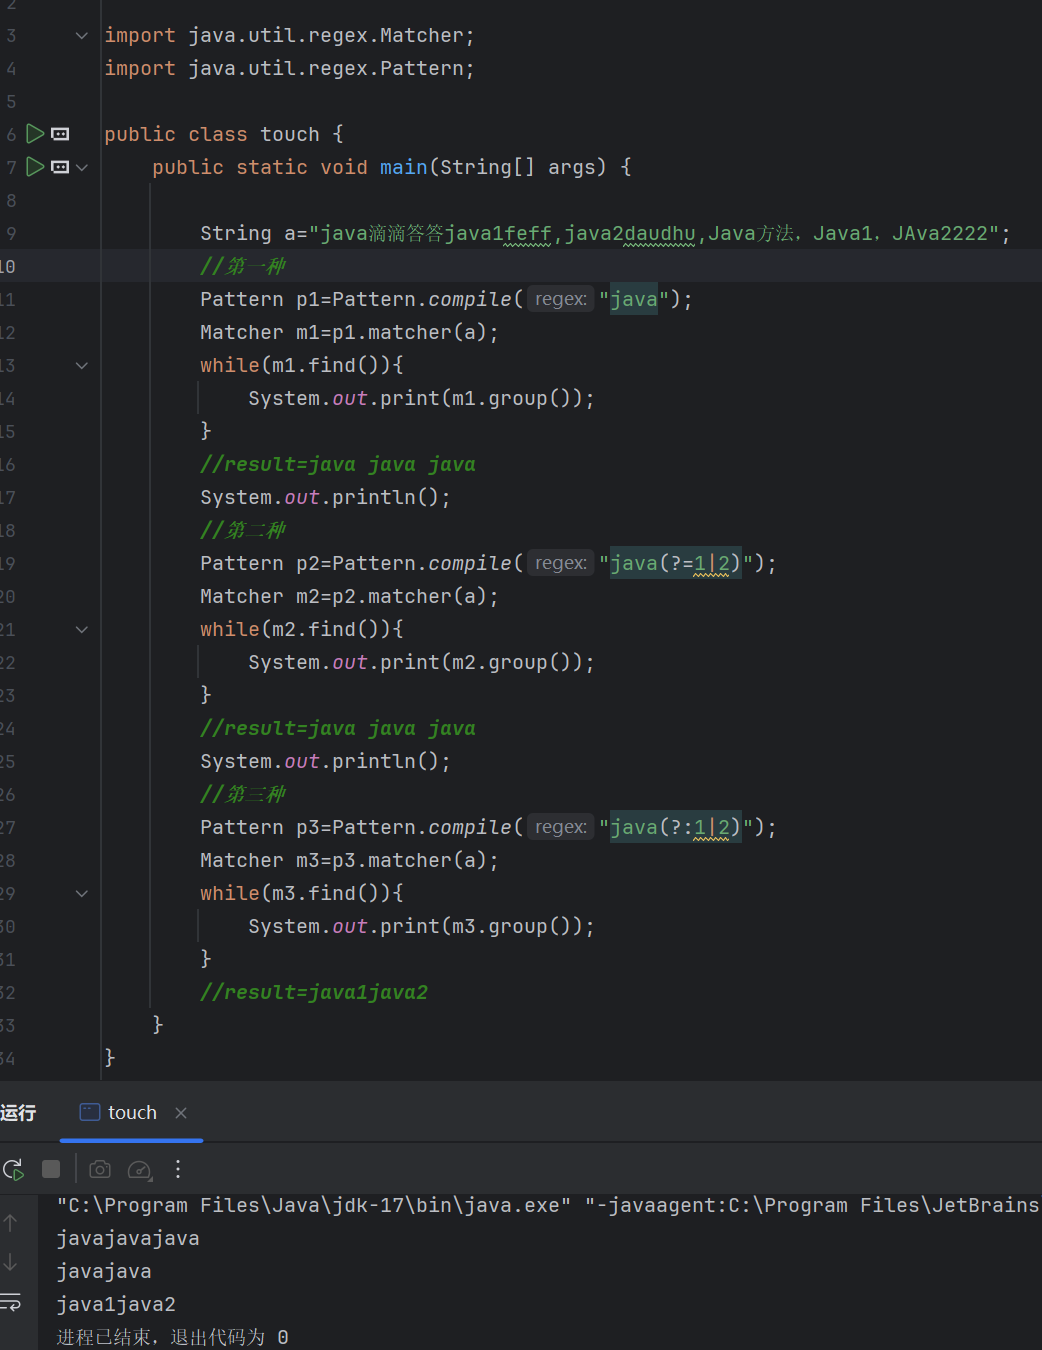This screenshot has height=1350, width=1042.
Task: Click the //第三种 comment line
Action: click(x=243, y=794)
